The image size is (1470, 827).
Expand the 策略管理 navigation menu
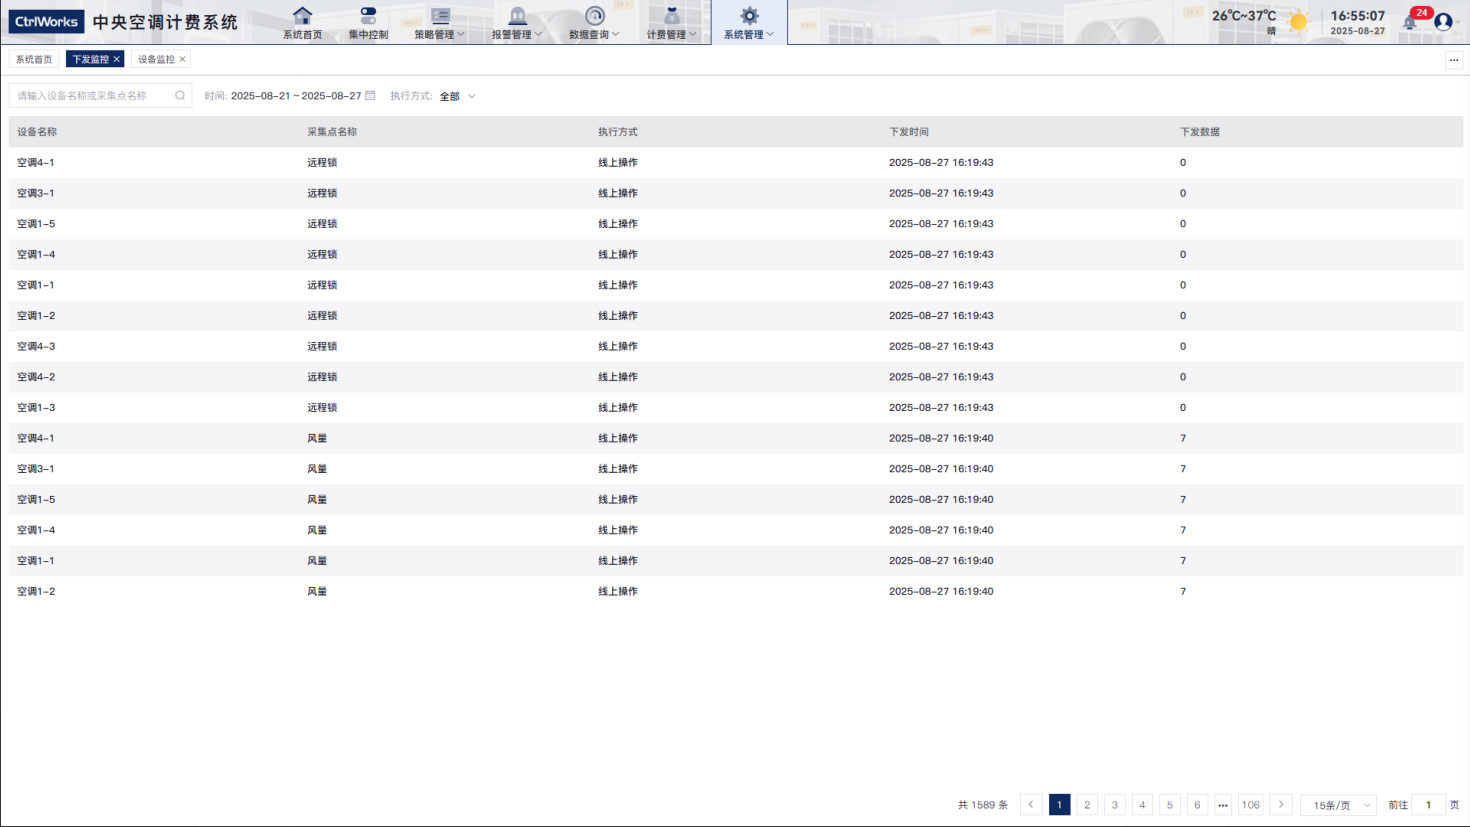click(x=440, y=22)
